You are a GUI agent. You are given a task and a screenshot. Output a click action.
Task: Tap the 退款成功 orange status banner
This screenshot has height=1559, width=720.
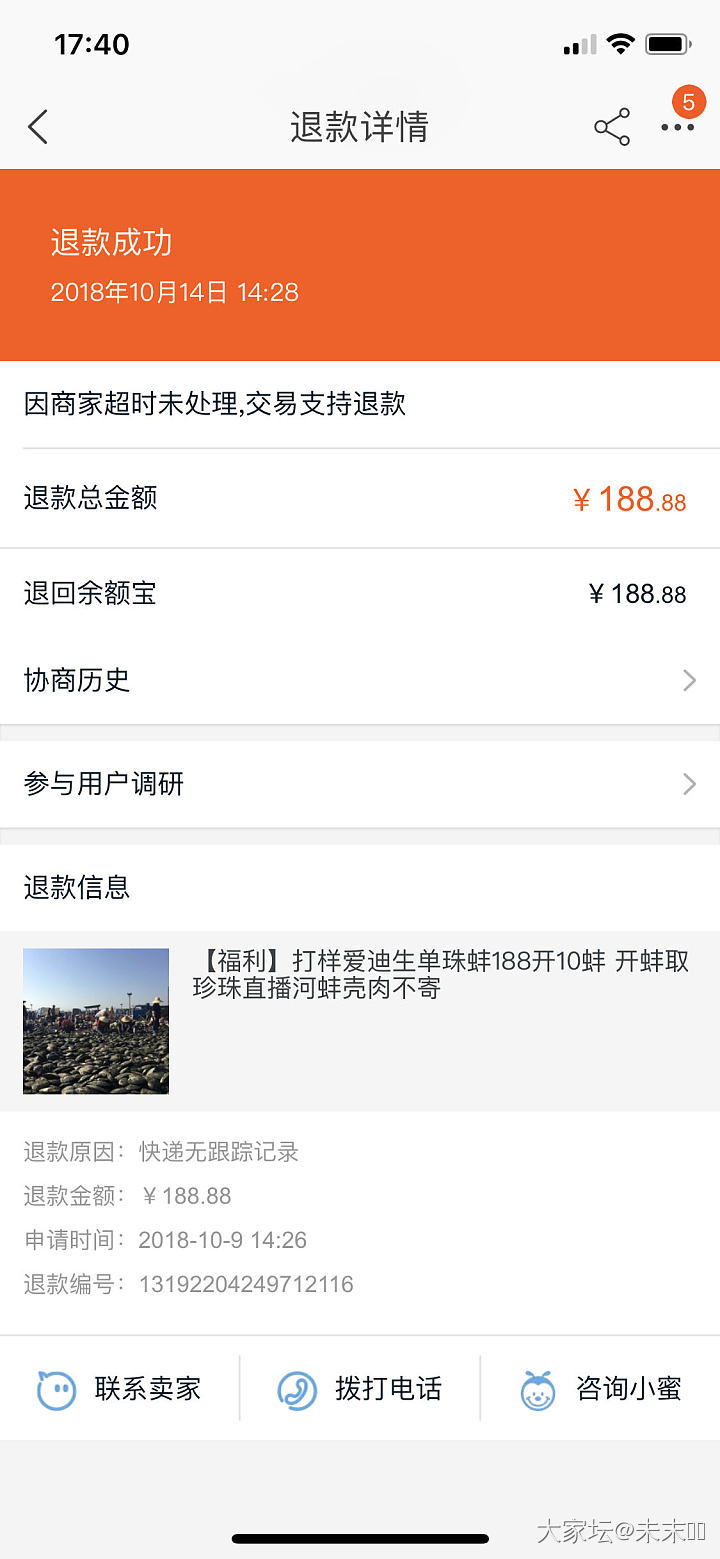pyautogui.click(x=360, y=265)
